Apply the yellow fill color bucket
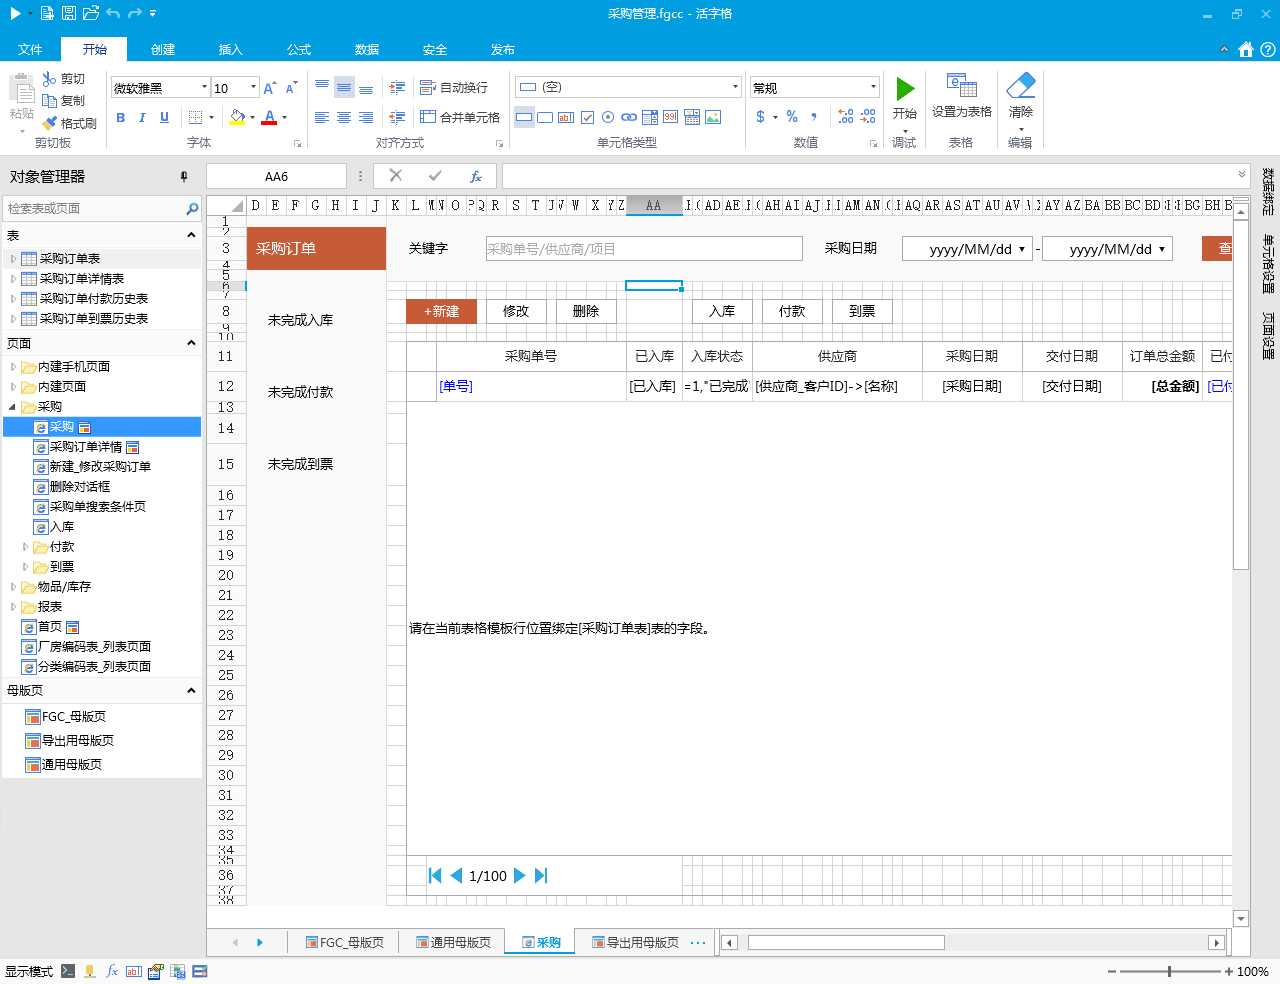Screen dimensions: 1280x984 tap(237, 118)
